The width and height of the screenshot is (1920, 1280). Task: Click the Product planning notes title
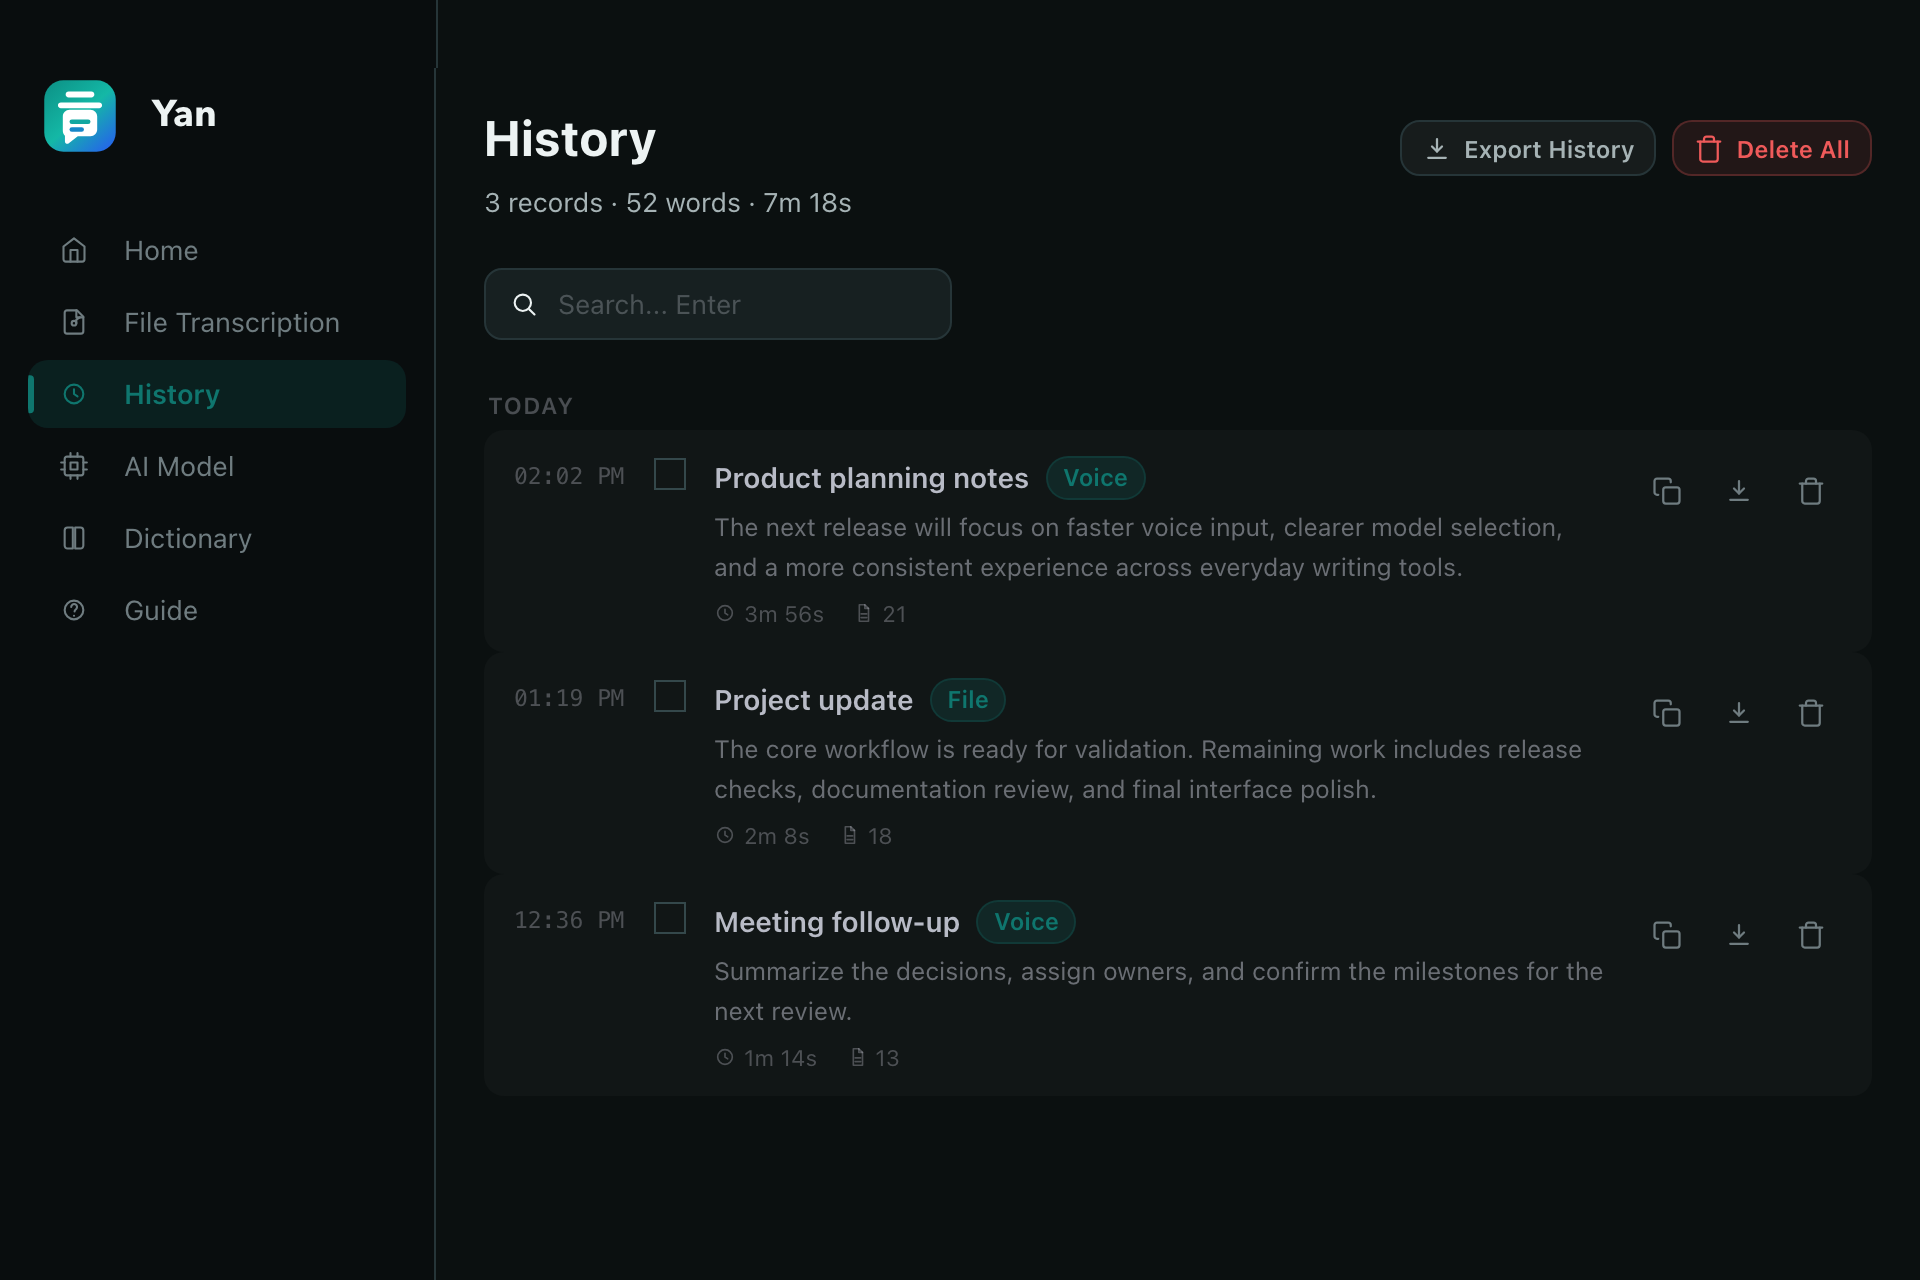pyautogui.click(x=871, y=479)
